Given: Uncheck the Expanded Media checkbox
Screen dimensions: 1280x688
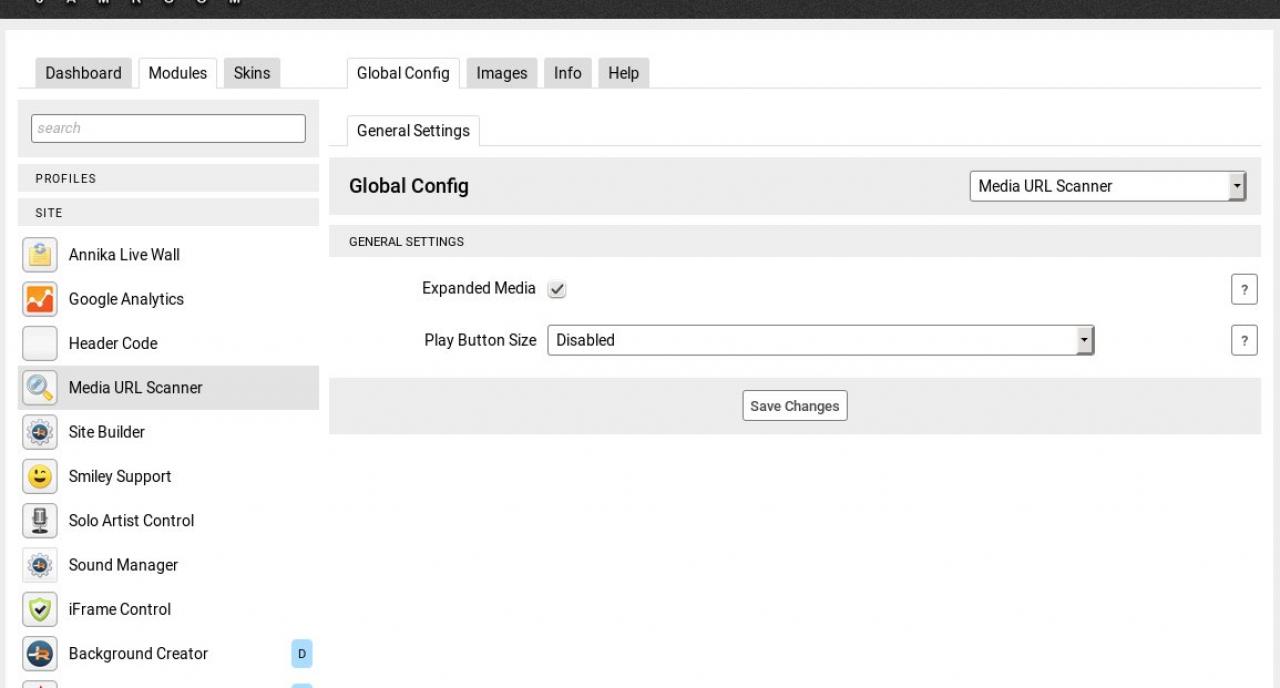Looking at the screenshot, I should pyautogui.click(x=557, y=288).
